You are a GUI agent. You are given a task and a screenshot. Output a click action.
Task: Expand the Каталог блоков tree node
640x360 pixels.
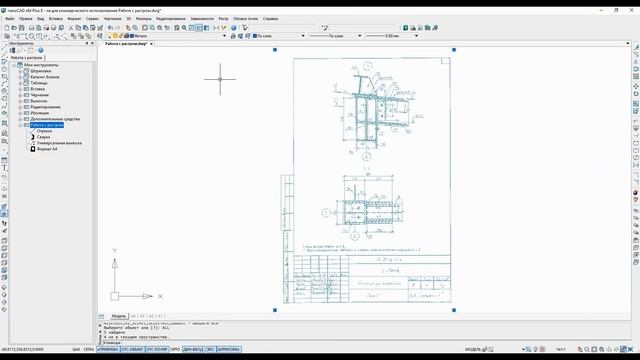coord(20,77)
